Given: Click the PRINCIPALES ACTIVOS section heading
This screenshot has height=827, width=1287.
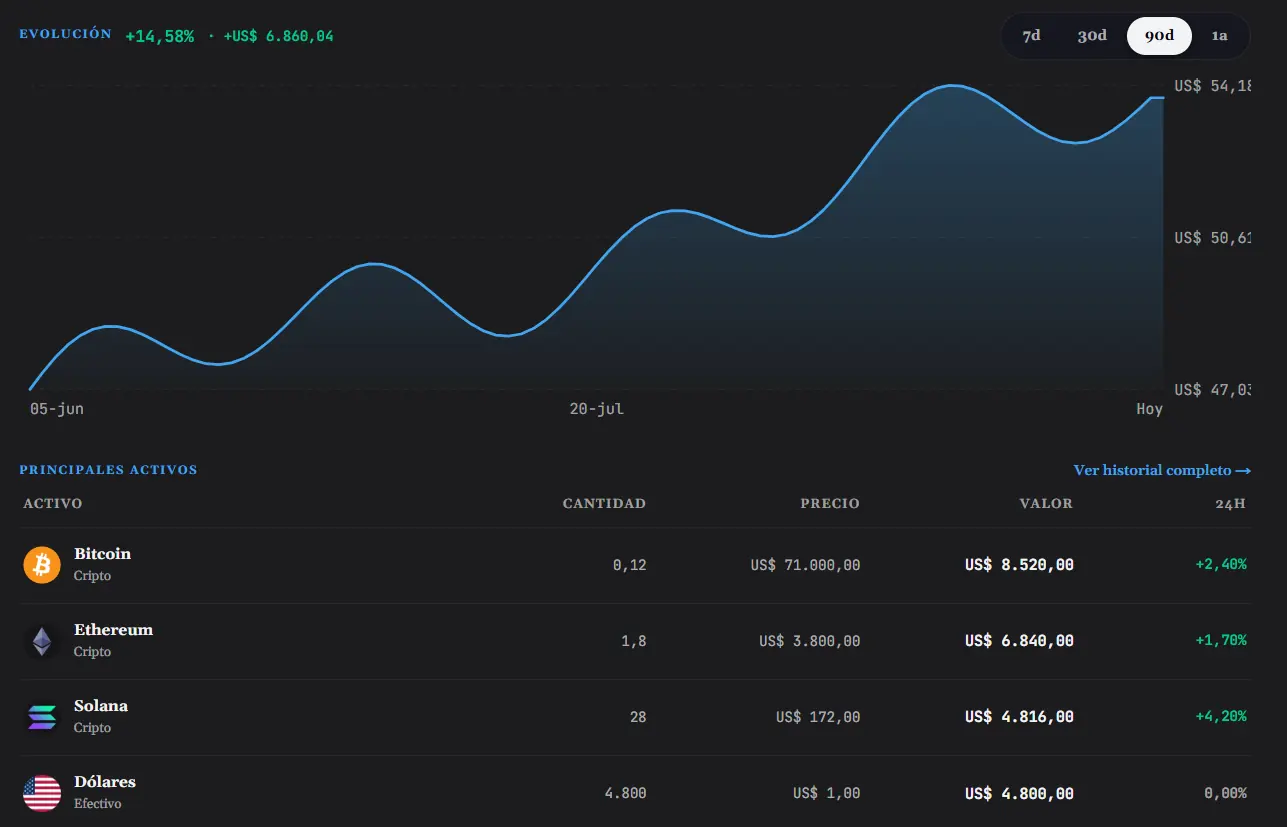Looking at the screenshot, I should [x=108, y=470].
